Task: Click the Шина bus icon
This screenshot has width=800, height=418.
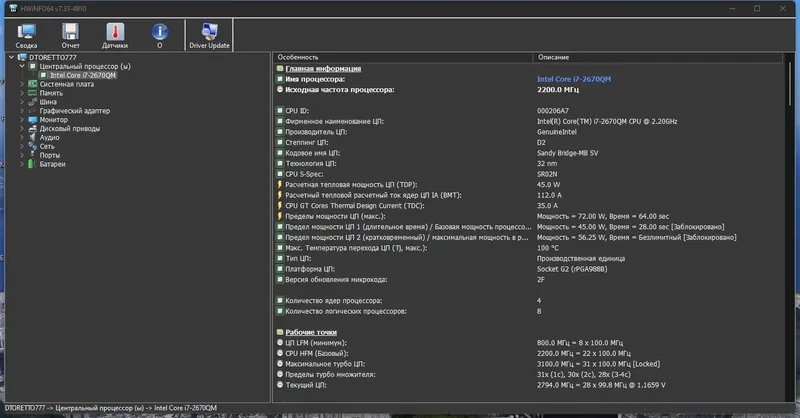Action: (33, 102)
